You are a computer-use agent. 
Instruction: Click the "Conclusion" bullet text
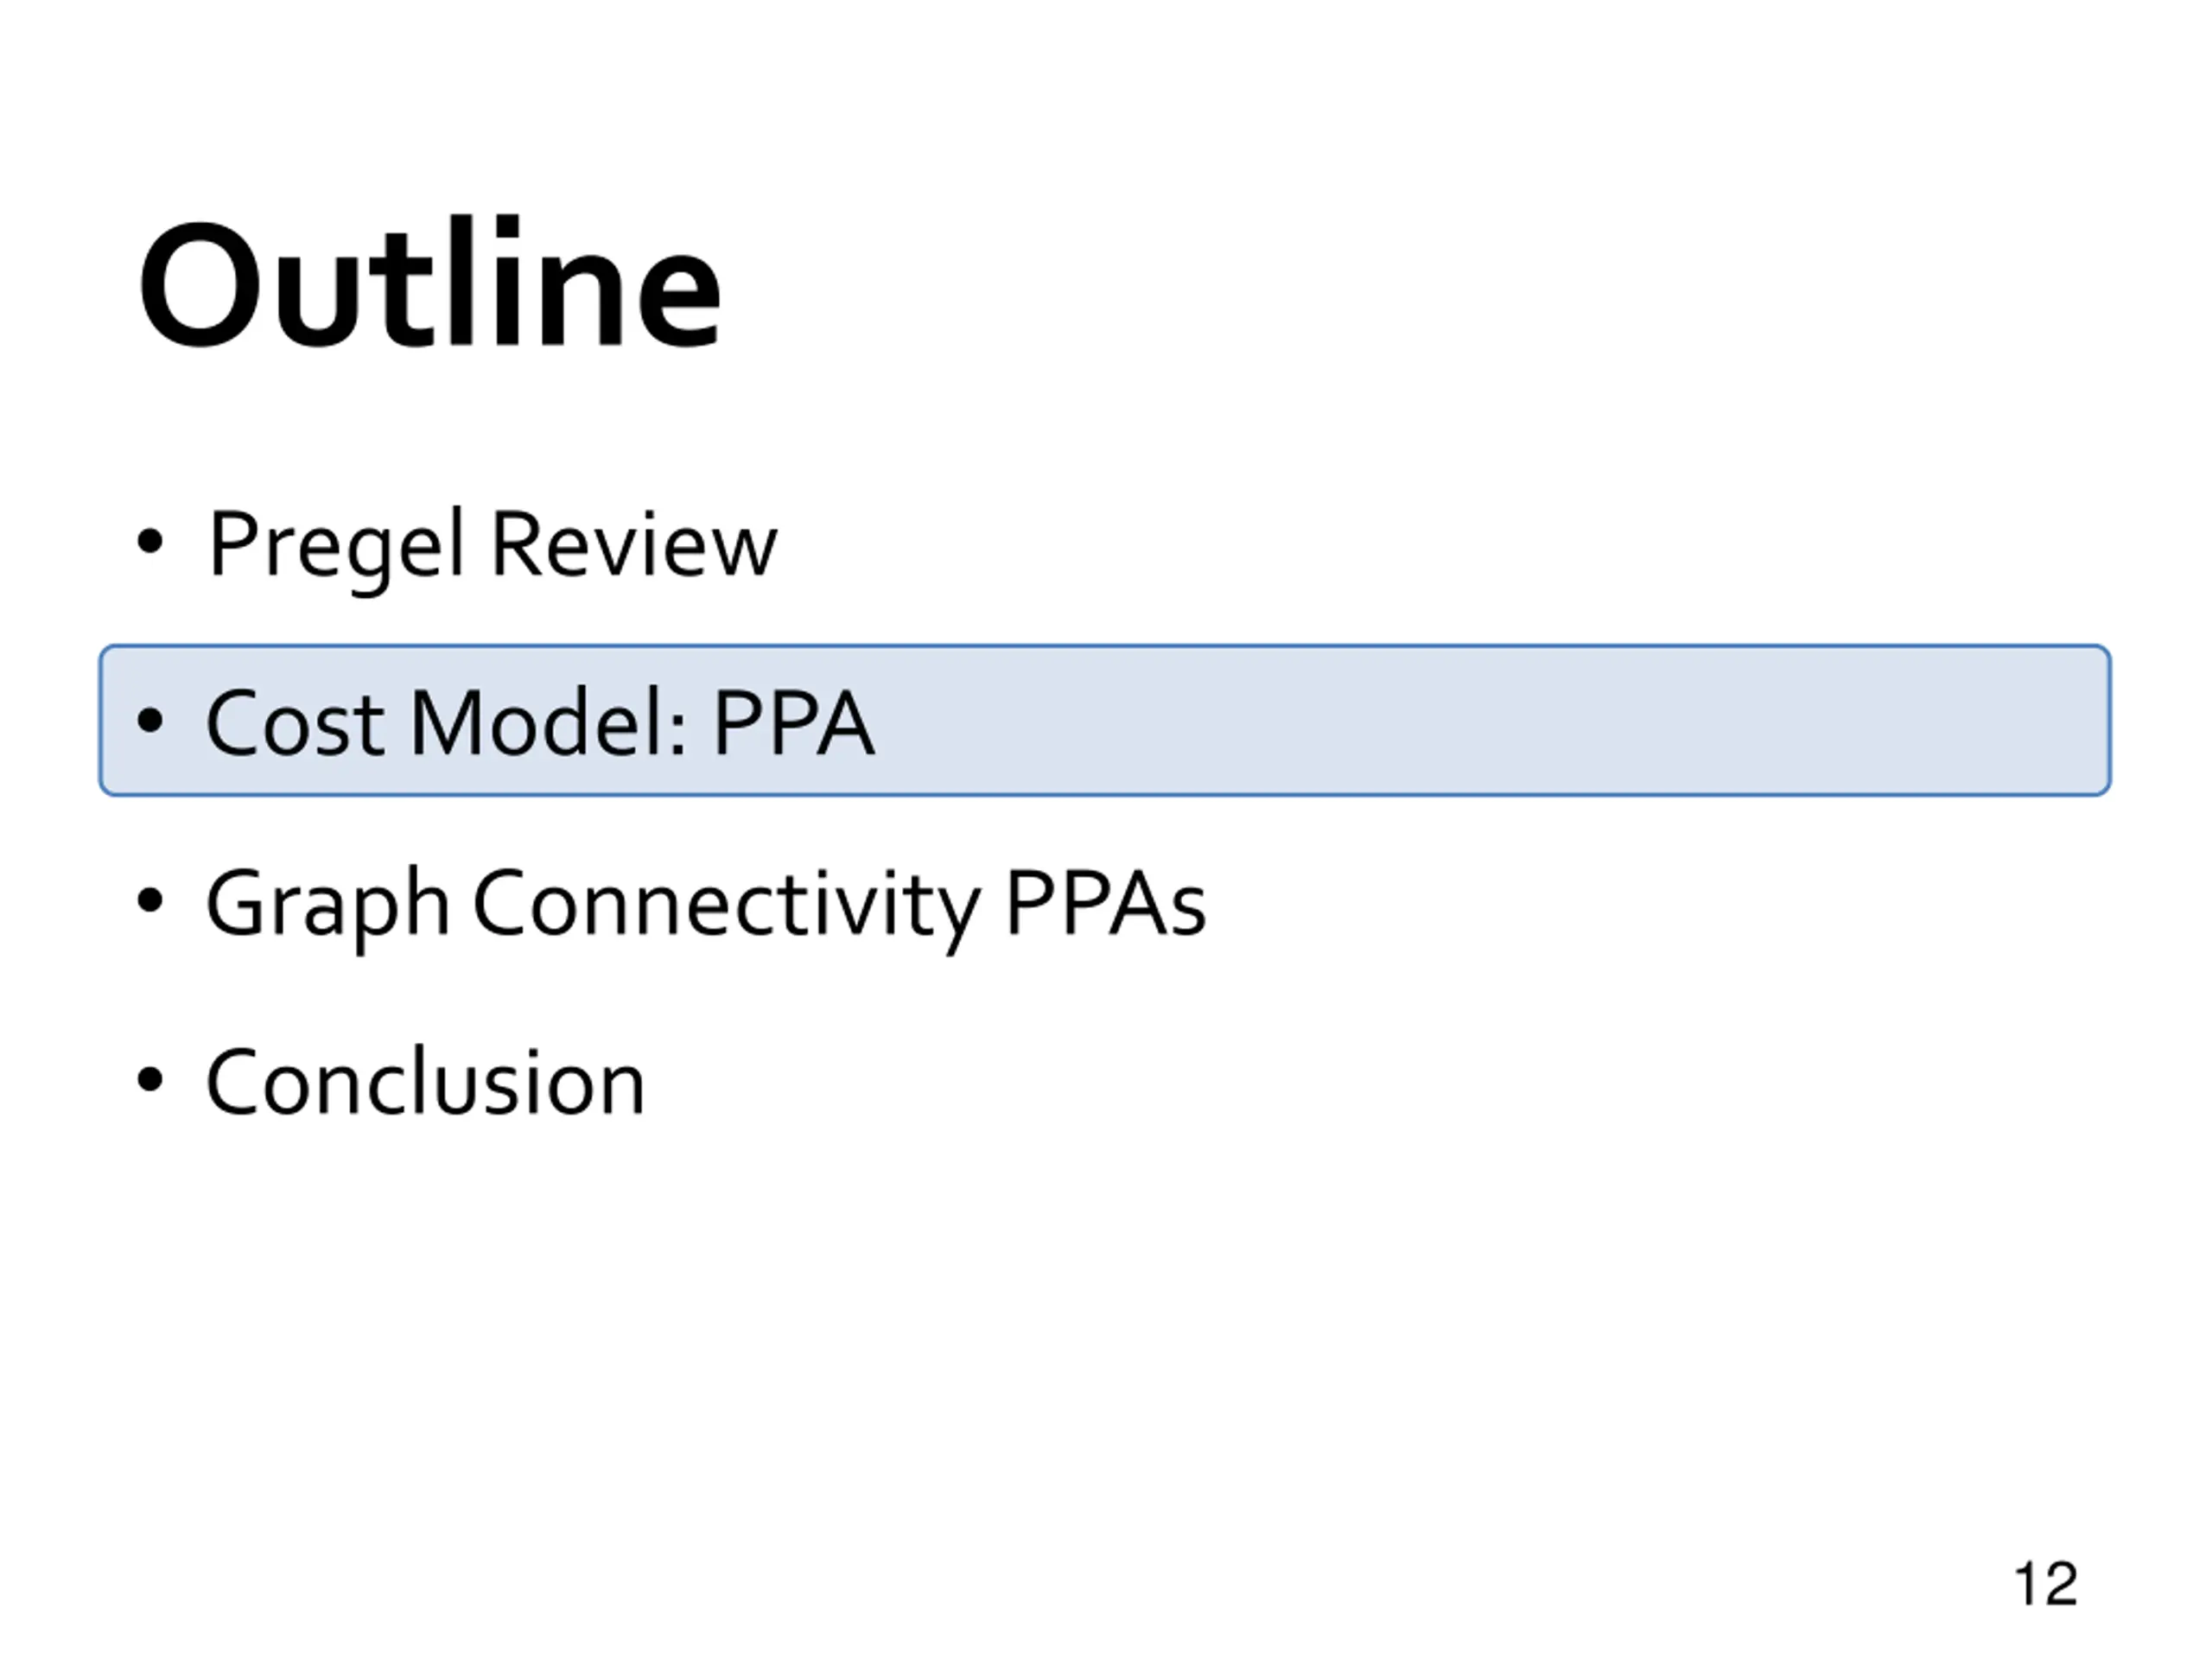(426, 1082)
